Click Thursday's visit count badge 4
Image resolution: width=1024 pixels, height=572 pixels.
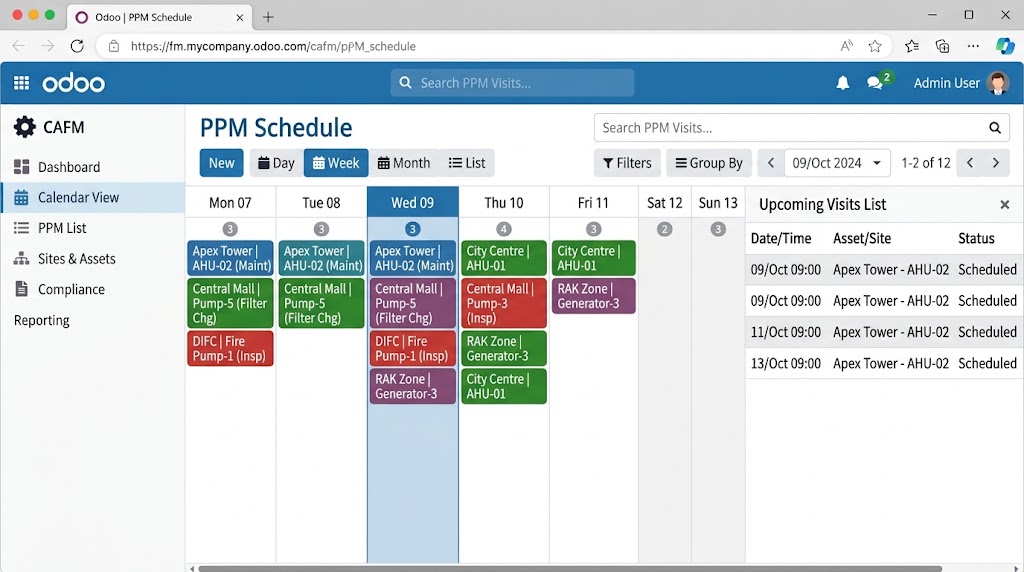[x=503, y=229]
